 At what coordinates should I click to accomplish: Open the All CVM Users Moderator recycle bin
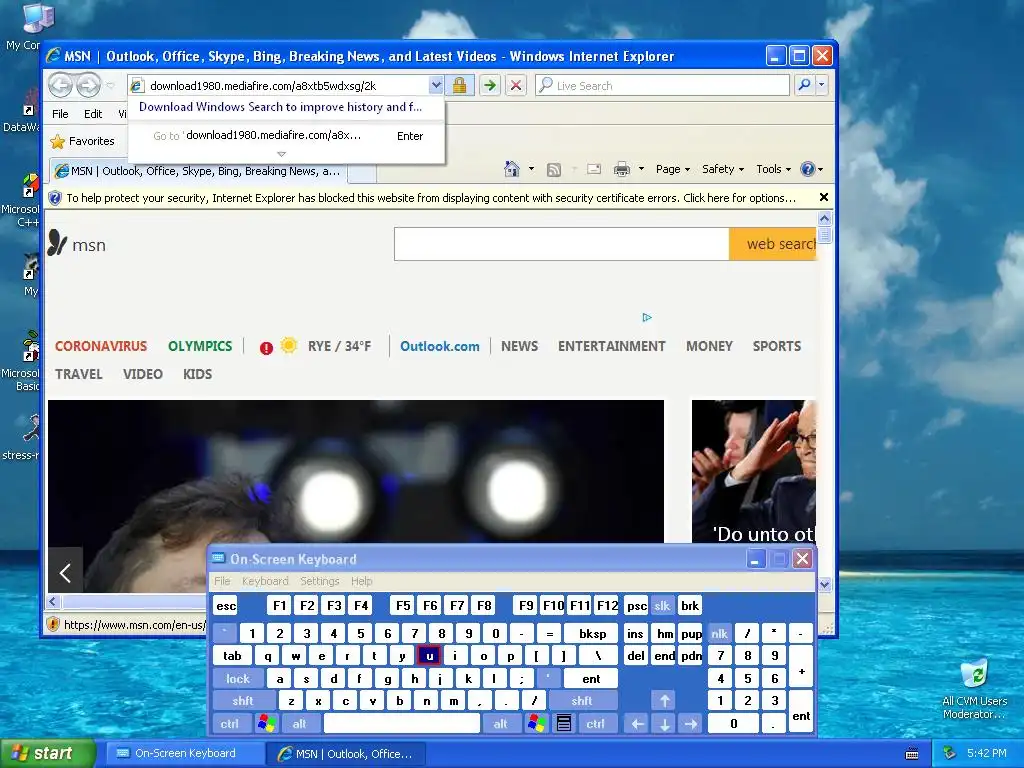(974, 689)
